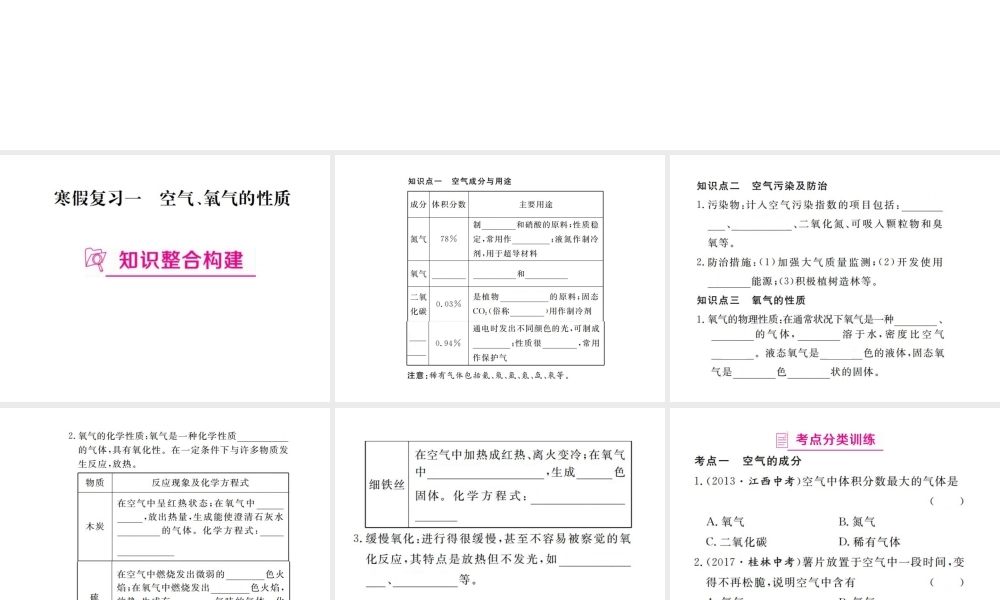Click the 0.03% cell
This screenshot has width=1000, height=600.
(448, 304)
